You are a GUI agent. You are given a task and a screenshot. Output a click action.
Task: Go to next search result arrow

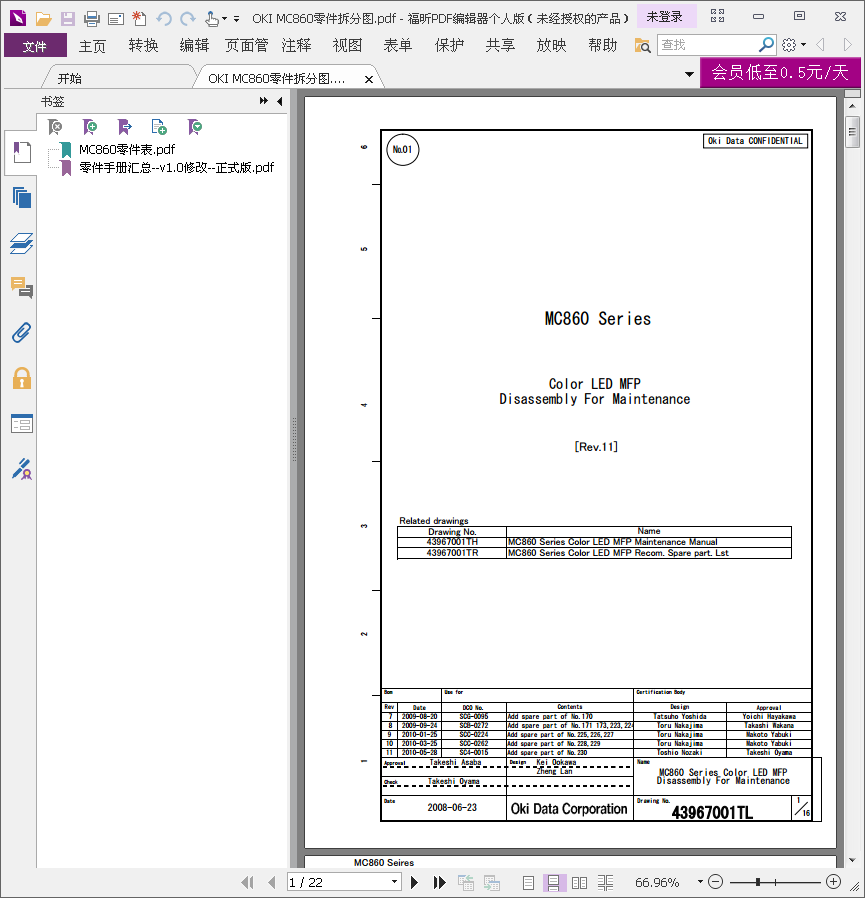(x=847, y=45)
